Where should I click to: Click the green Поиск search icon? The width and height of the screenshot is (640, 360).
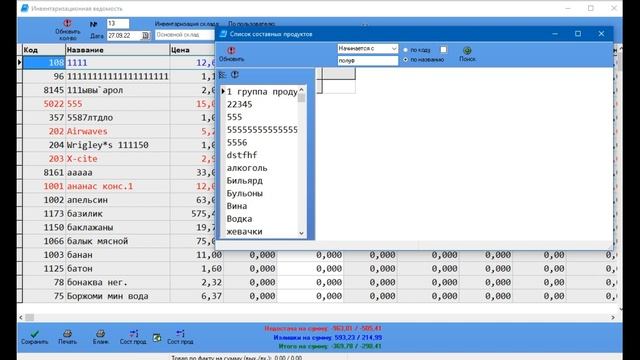coord(467,51)
